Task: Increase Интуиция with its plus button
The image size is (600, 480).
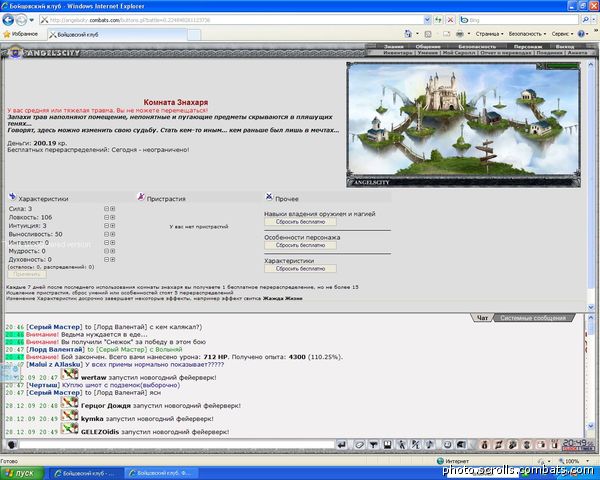Action: [113, 225]
